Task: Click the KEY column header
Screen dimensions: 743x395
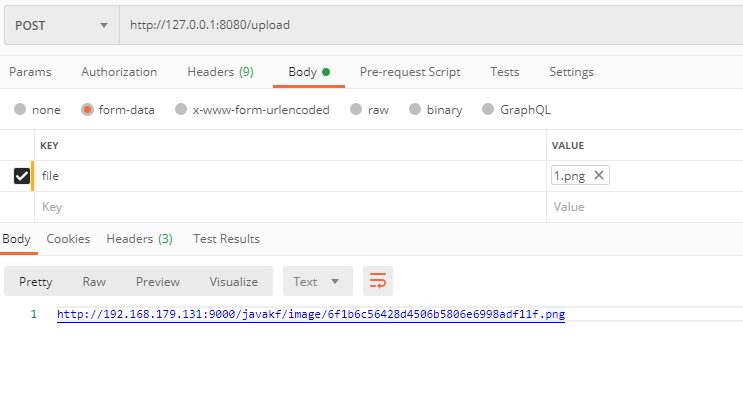Action: coord(49,145)
